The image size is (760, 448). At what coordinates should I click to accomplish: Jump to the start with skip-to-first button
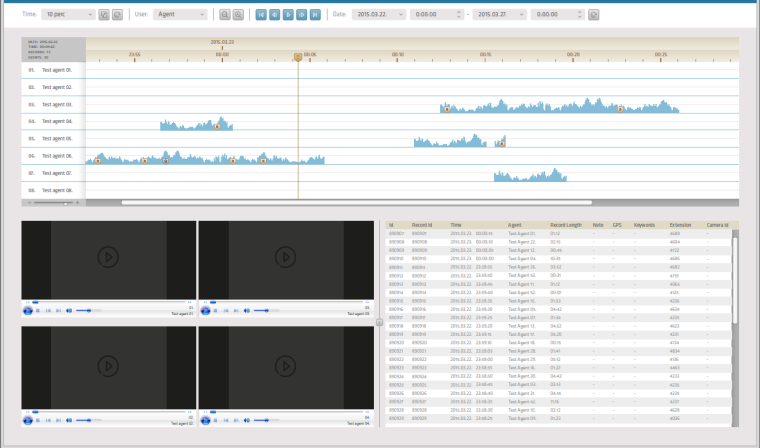(x=261, y=15)
